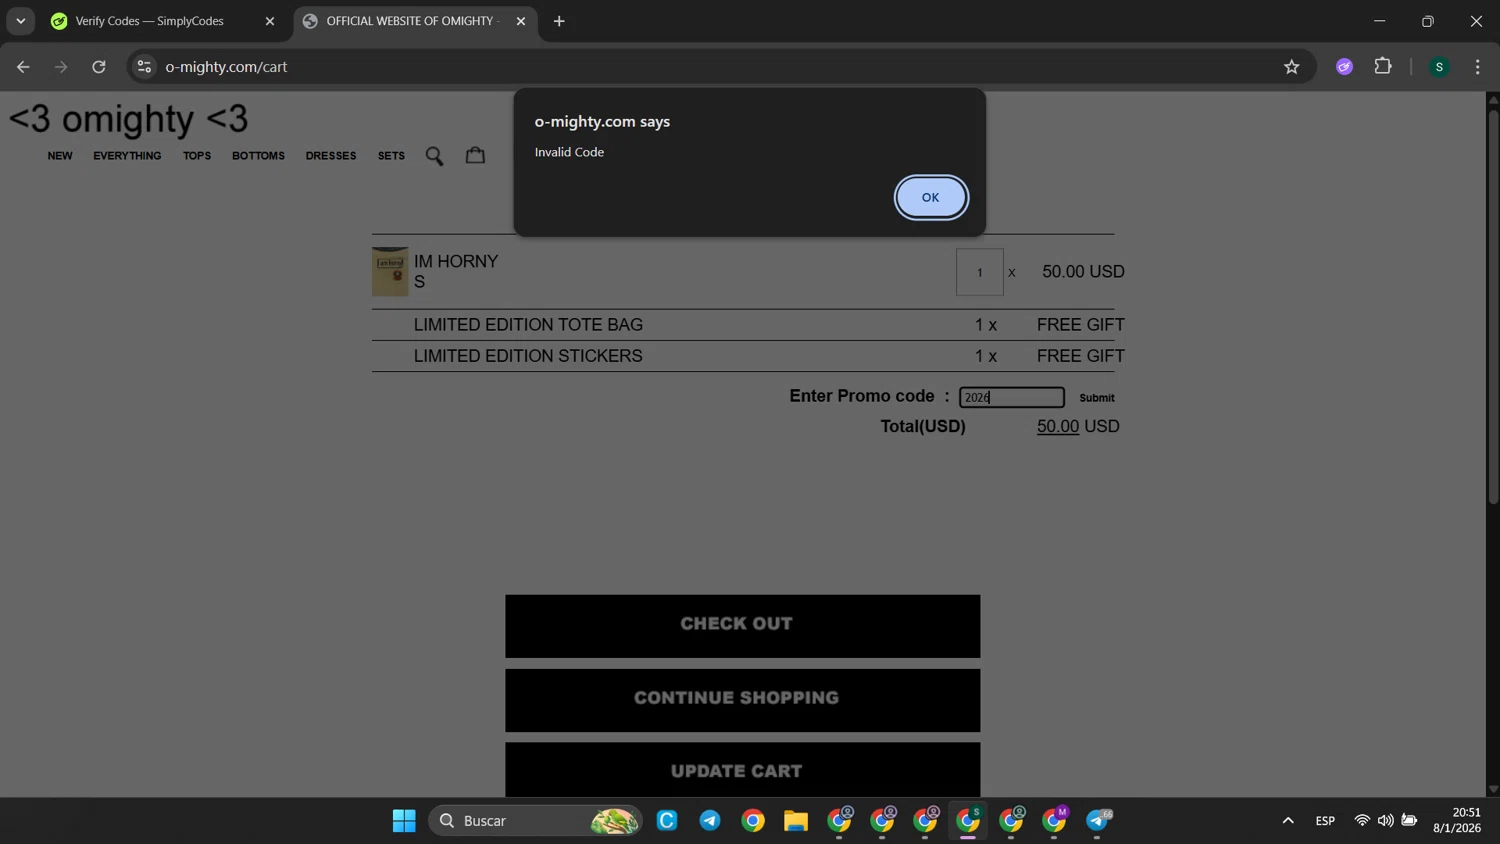Open a new browser tab
1500x844 pixels.
tap(559, 21)
